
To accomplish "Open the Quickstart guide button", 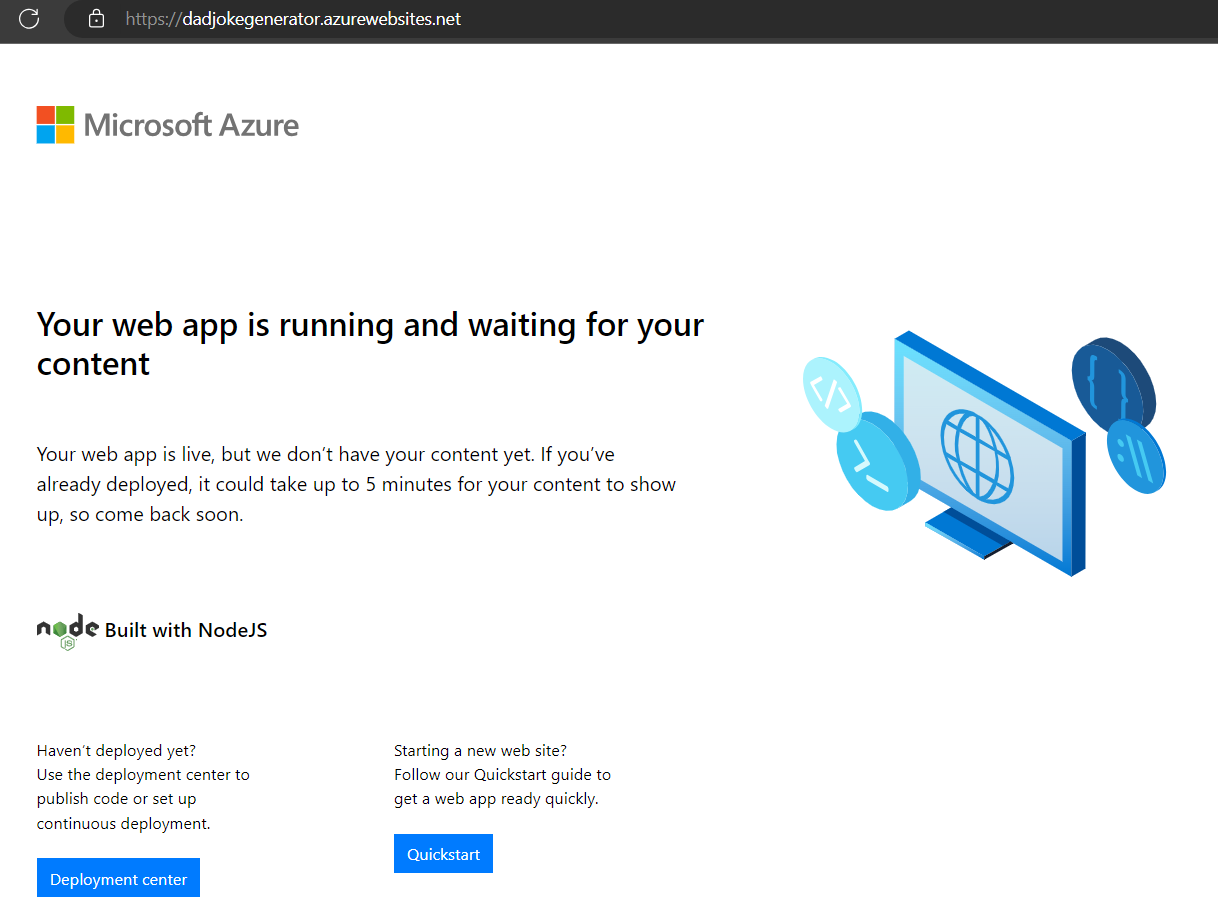I will coord(443,854).
